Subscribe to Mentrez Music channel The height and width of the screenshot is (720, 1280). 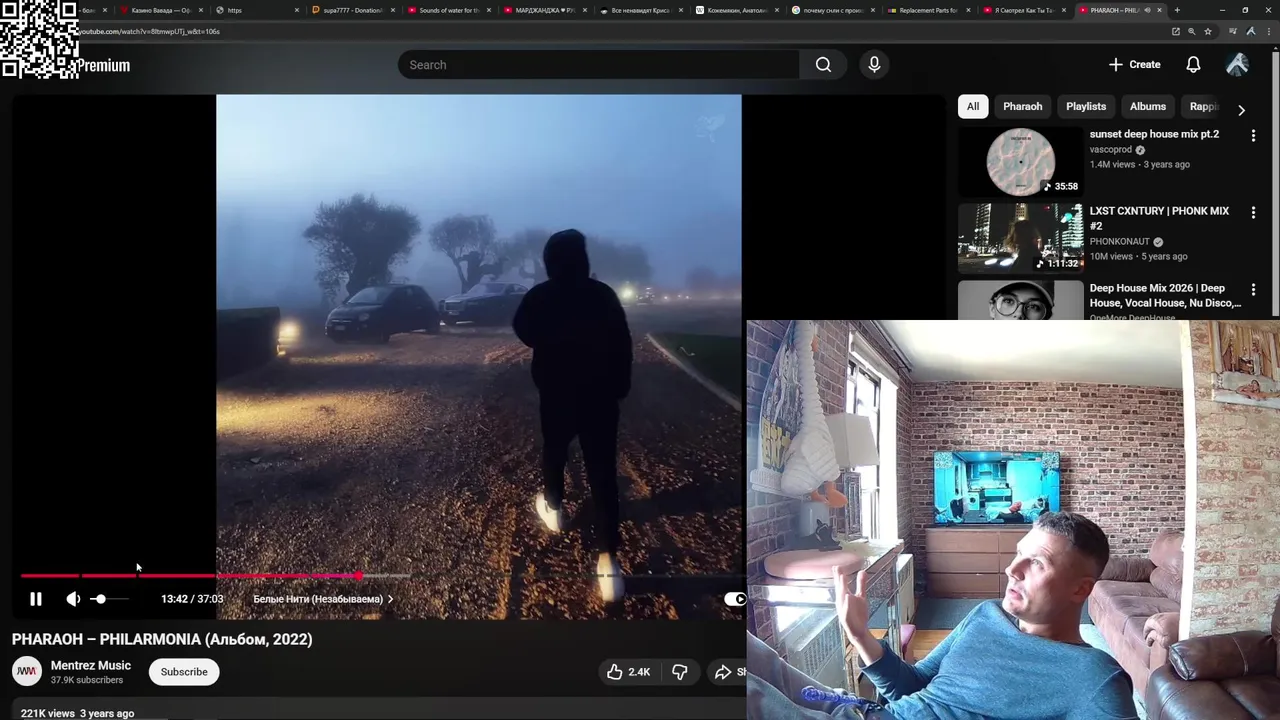click(x=184, y=672)
